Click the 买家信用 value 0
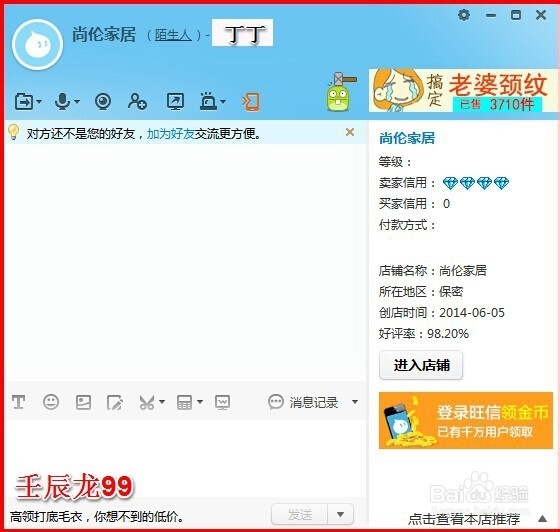The width and height of the screenshot is (560, 532). 446,204
